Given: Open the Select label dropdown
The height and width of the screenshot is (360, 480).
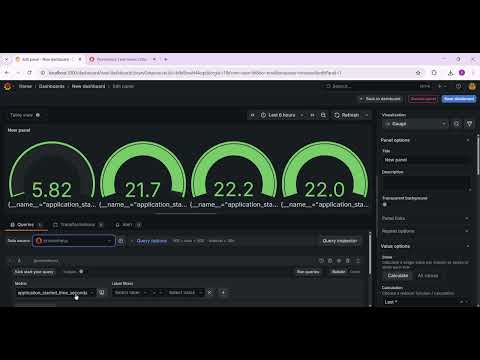Looking at the screenshot, I should pos(130,293).
